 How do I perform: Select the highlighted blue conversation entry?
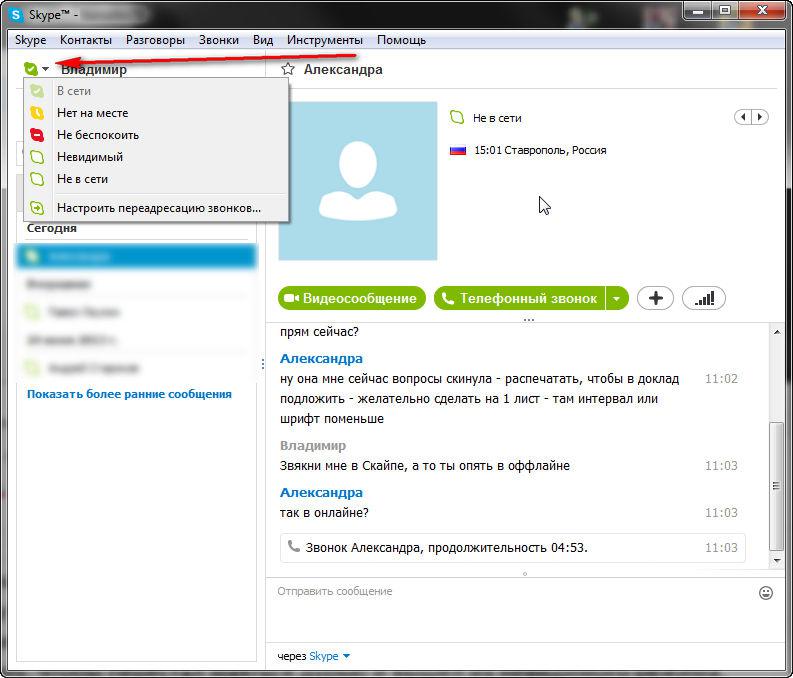(137, 256)
